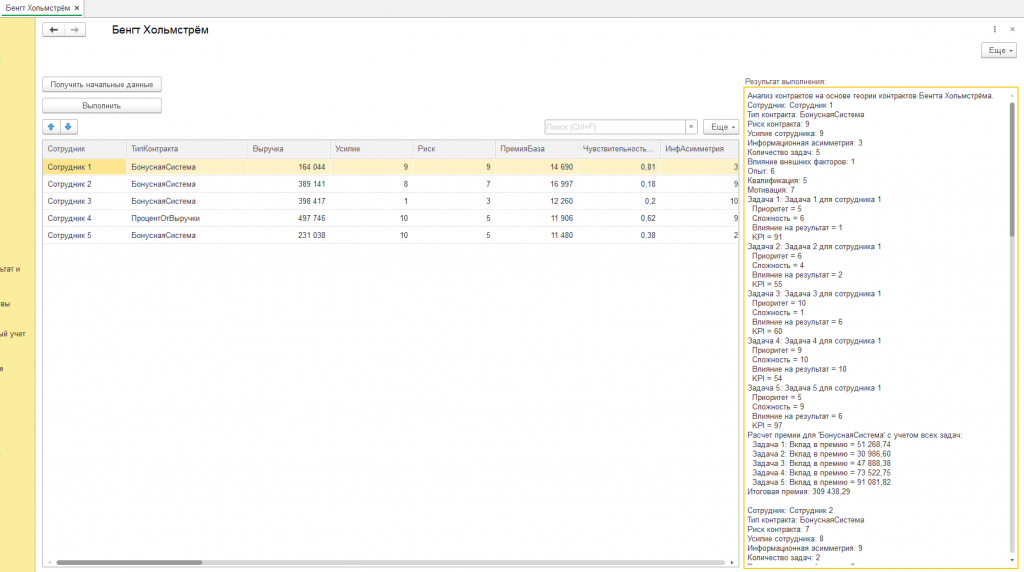Click revenue cell 231 038
Viewport: 1024px width, 572px height.
click(289, 235)
